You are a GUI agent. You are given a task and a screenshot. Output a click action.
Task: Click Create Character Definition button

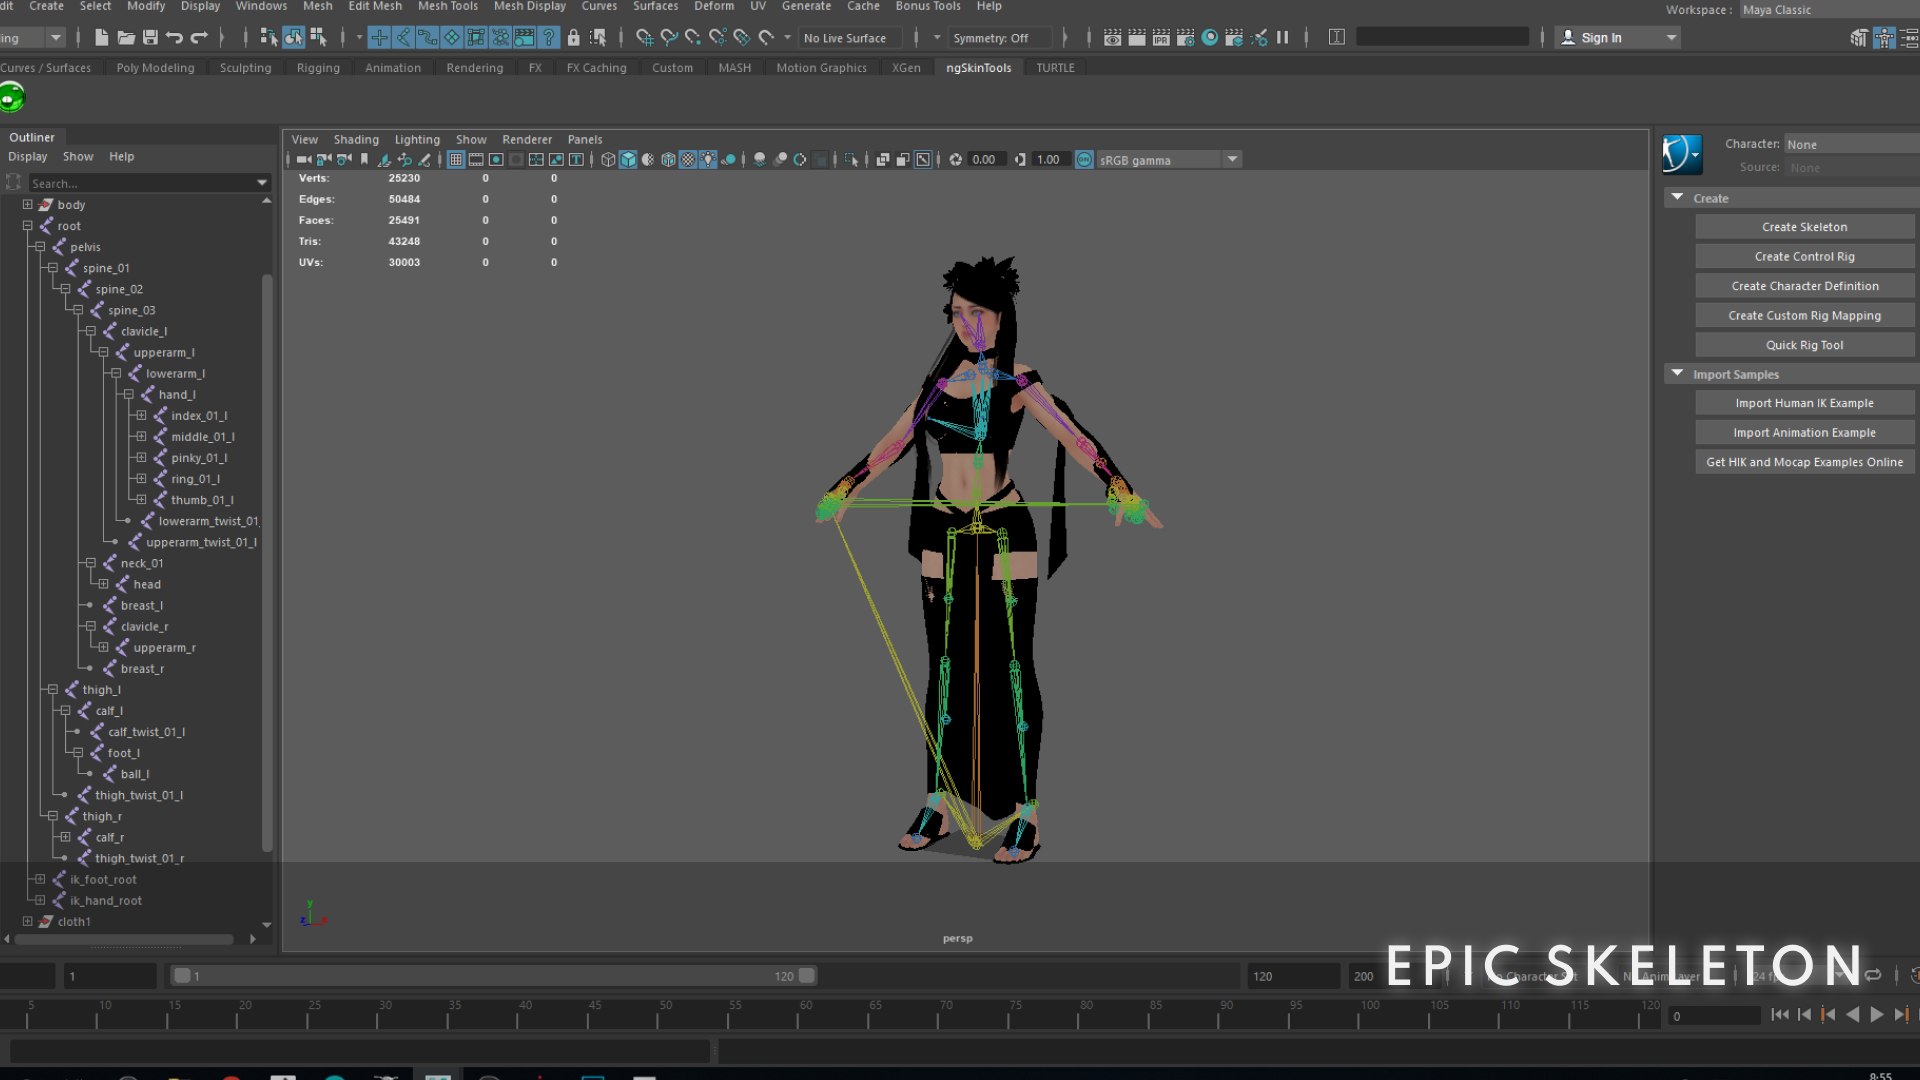(x=1804, y=286)
